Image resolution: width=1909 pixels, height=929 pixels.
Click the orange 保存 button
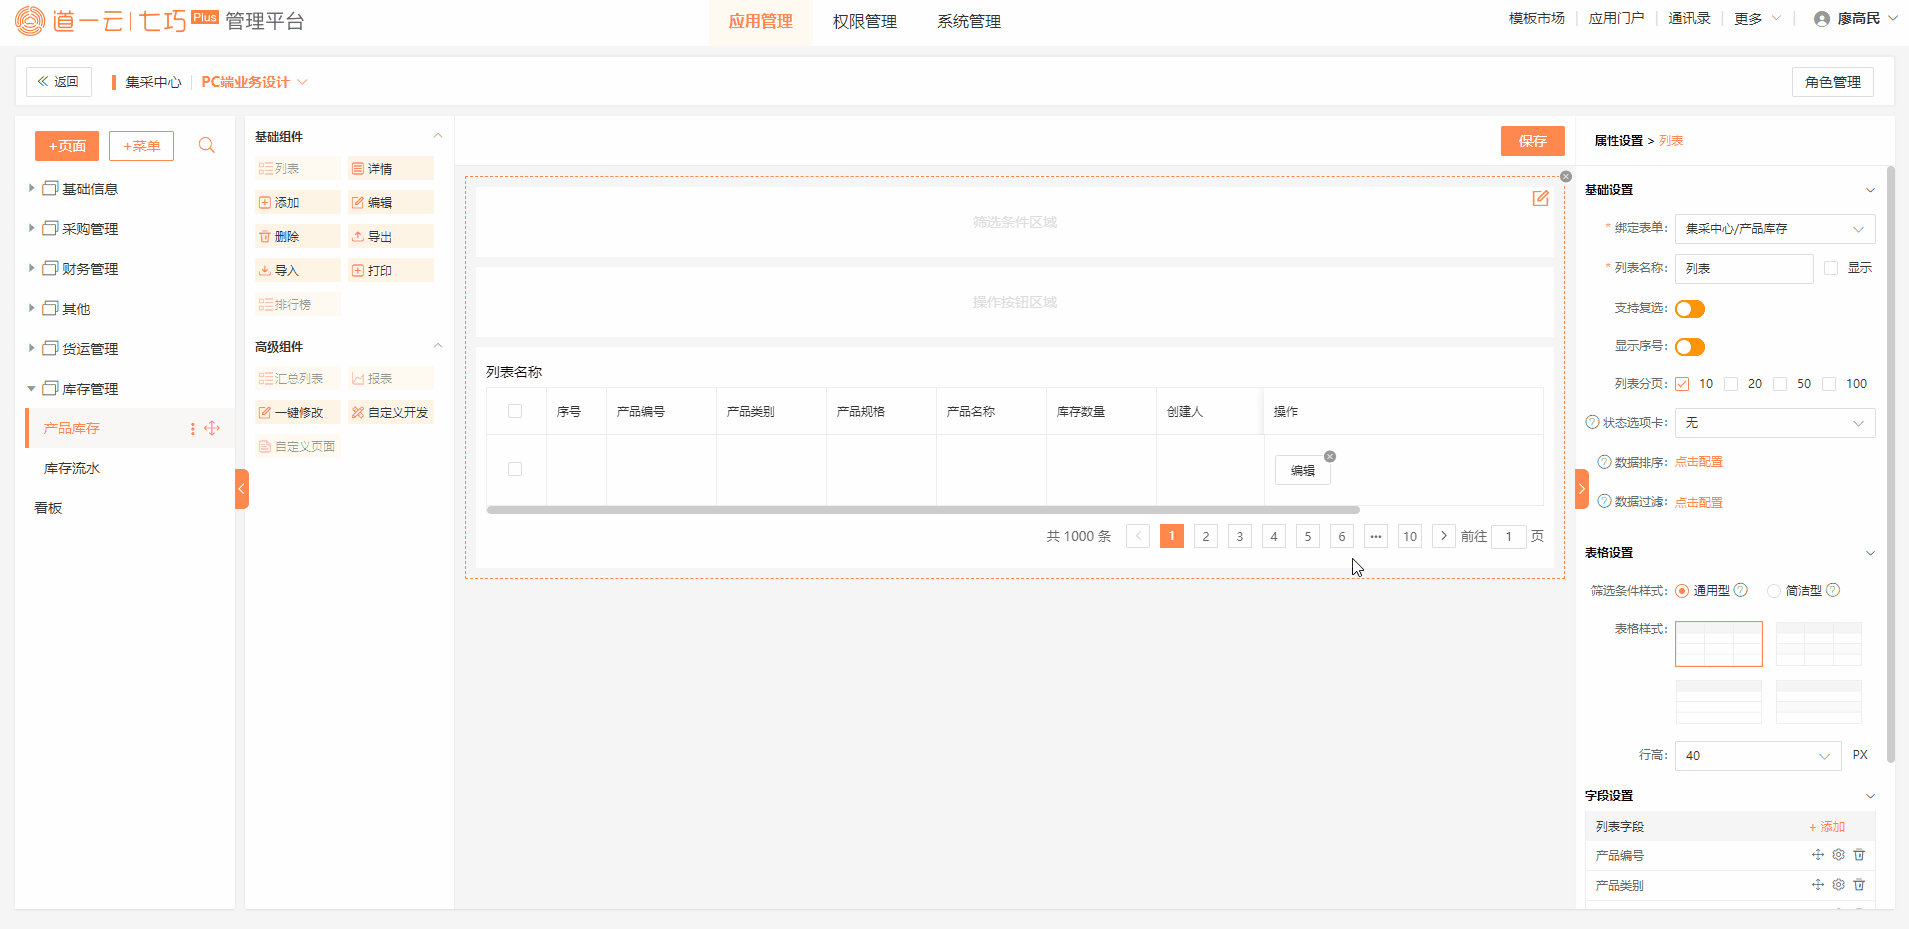pos(1532,141)
